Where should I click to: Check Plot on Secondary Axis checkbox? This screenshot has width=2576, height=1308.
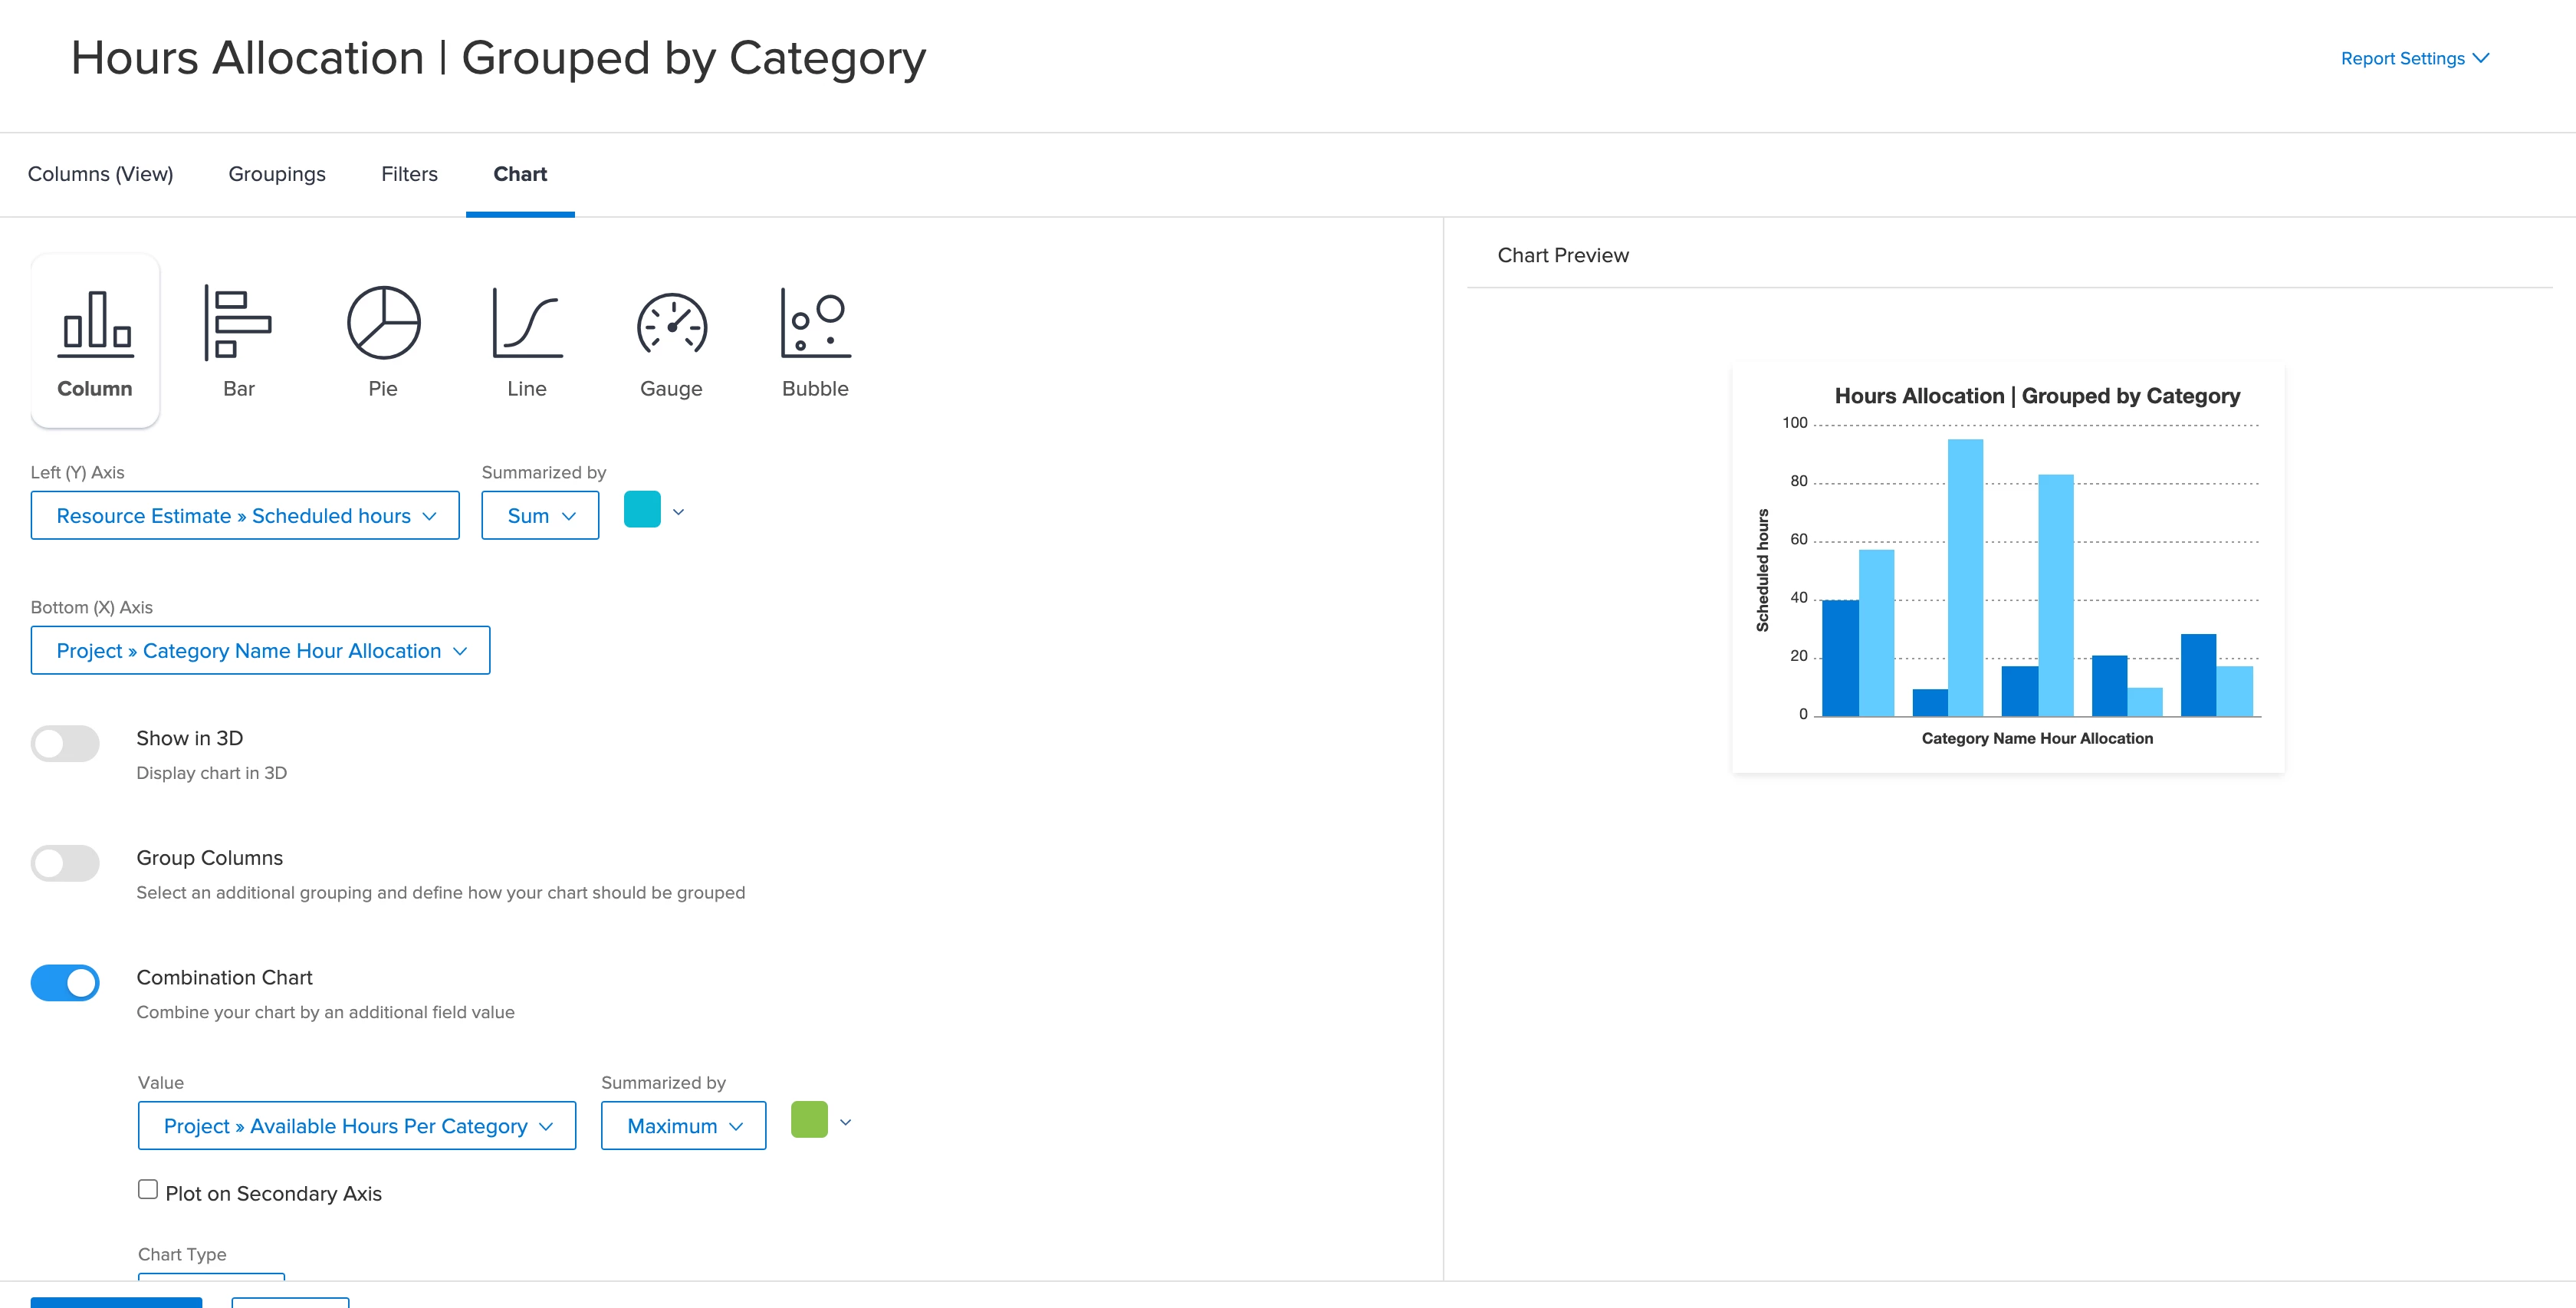pos(148,1189)
